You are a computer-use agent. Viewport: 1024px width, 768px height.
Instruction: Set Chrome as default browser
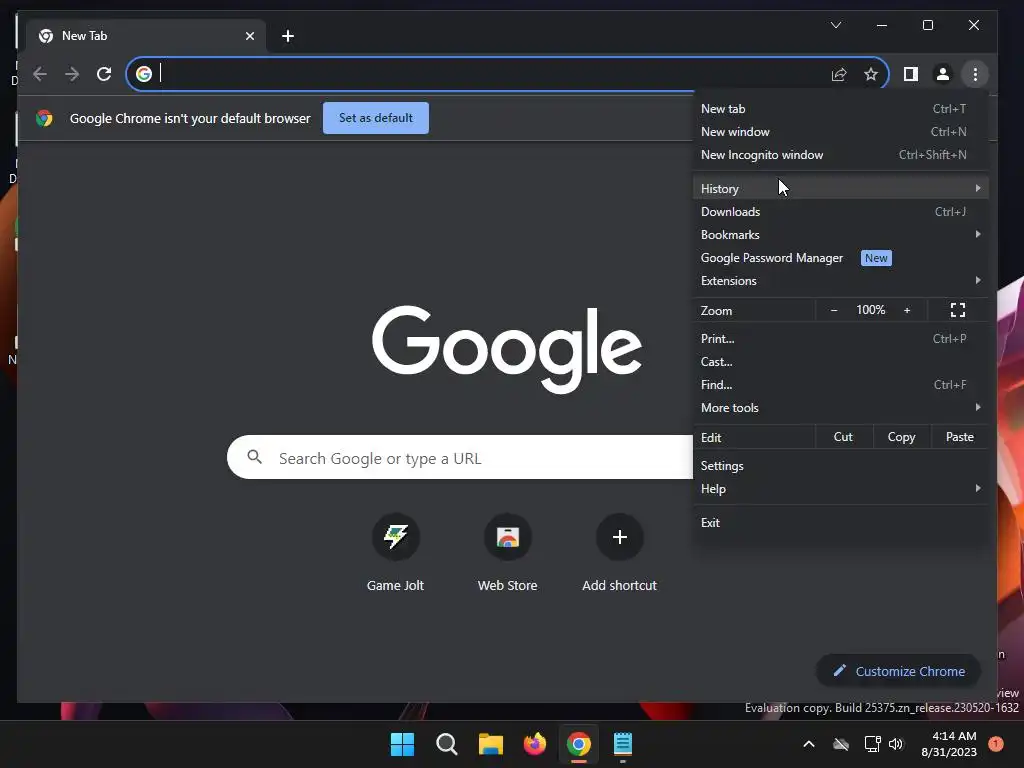click(x=376, y=118)
